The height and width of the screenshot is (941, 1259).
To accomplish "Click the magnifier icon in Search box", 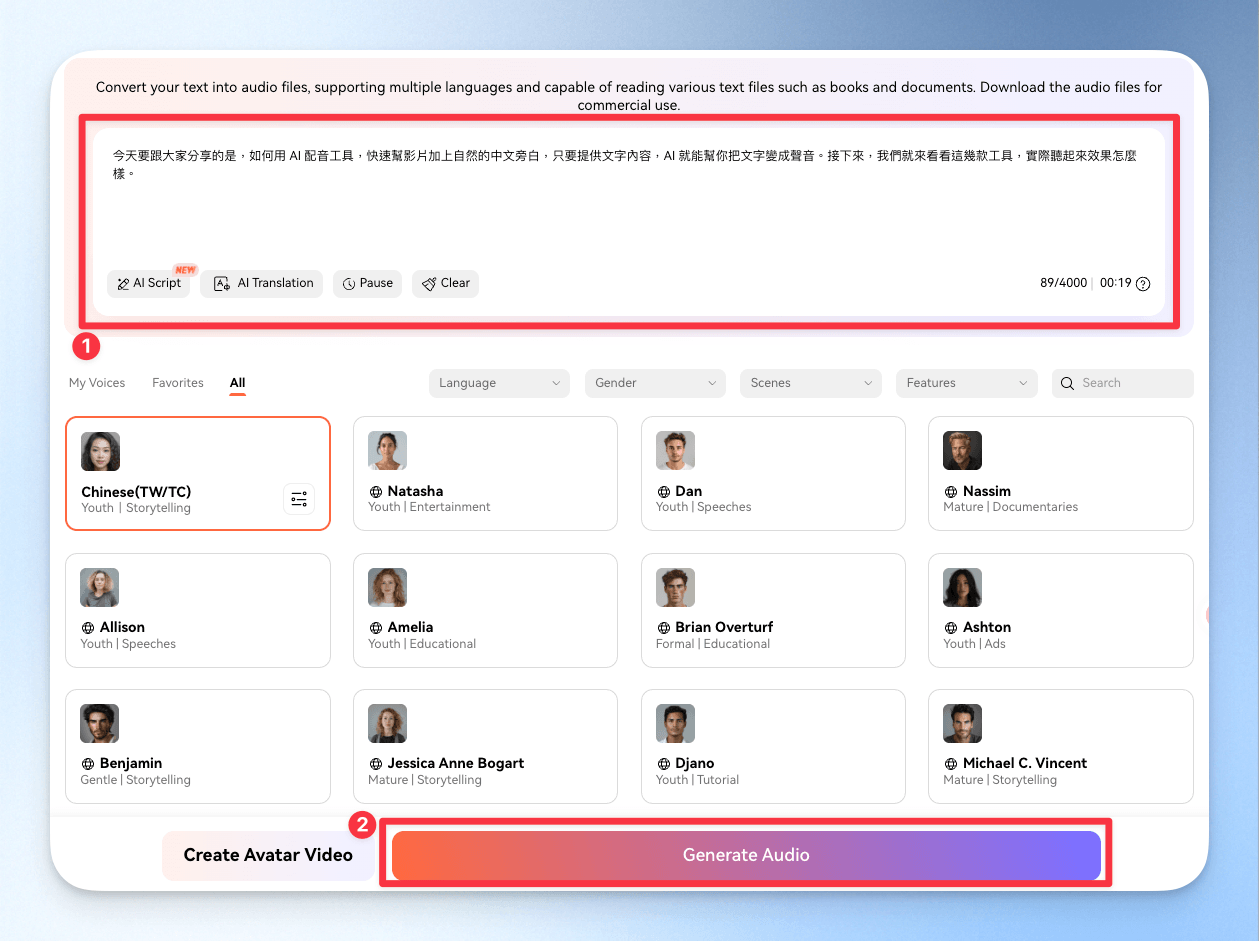I will (x=1068, y=383).
